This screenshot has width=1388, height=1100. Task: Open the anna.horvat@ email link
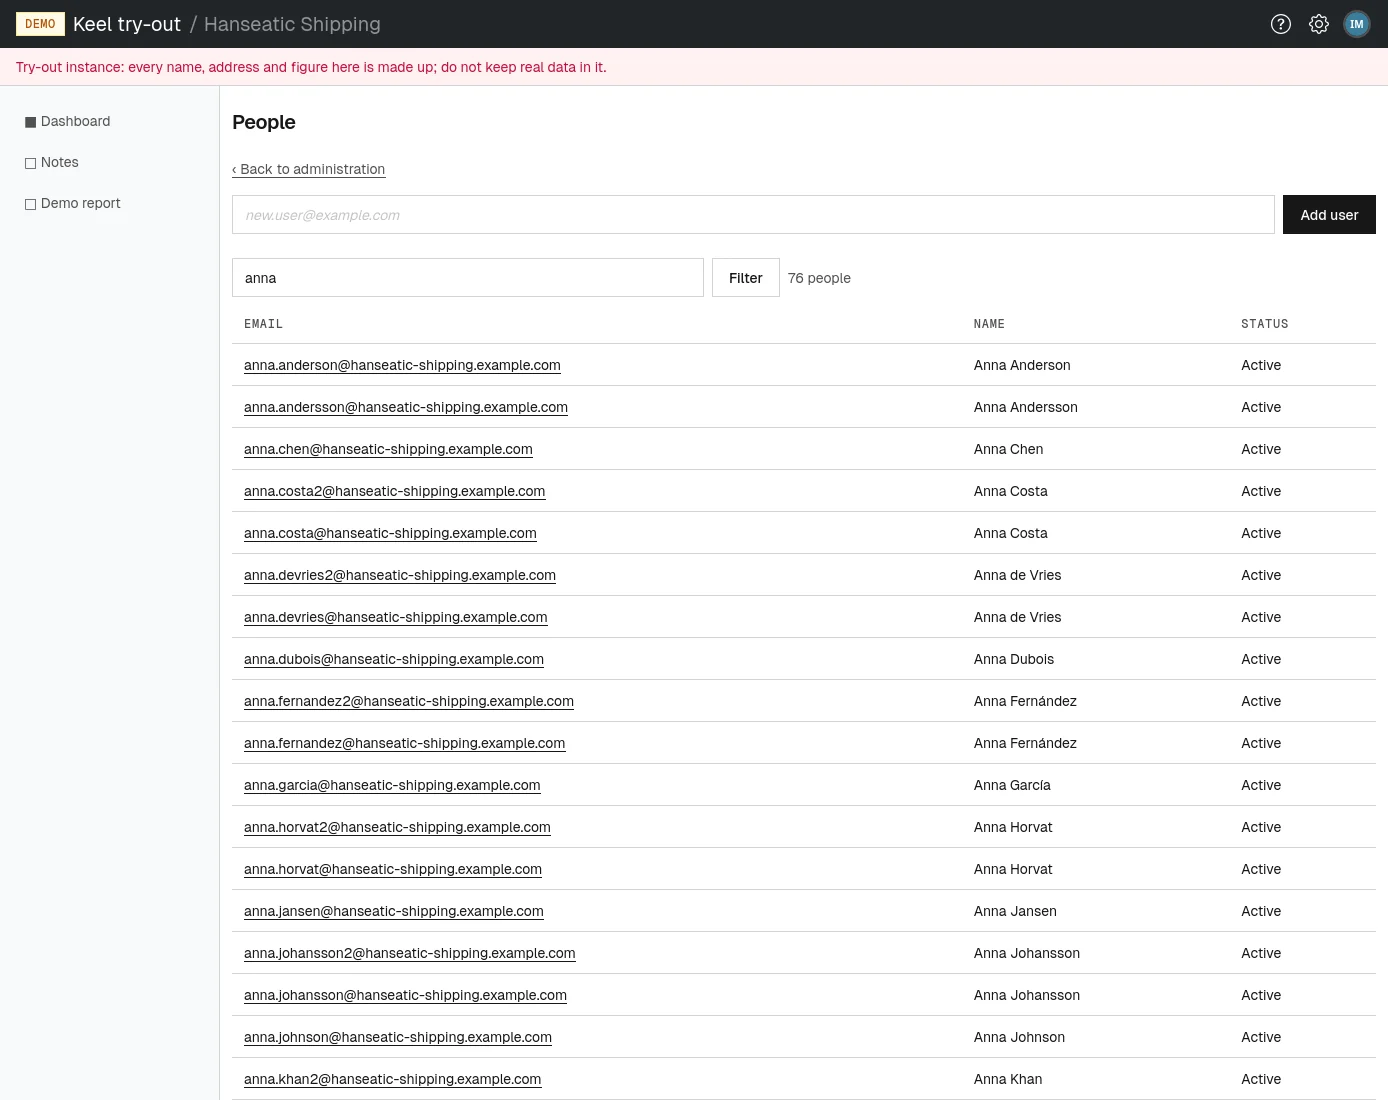pyautogui.click(x=393, y=869)
